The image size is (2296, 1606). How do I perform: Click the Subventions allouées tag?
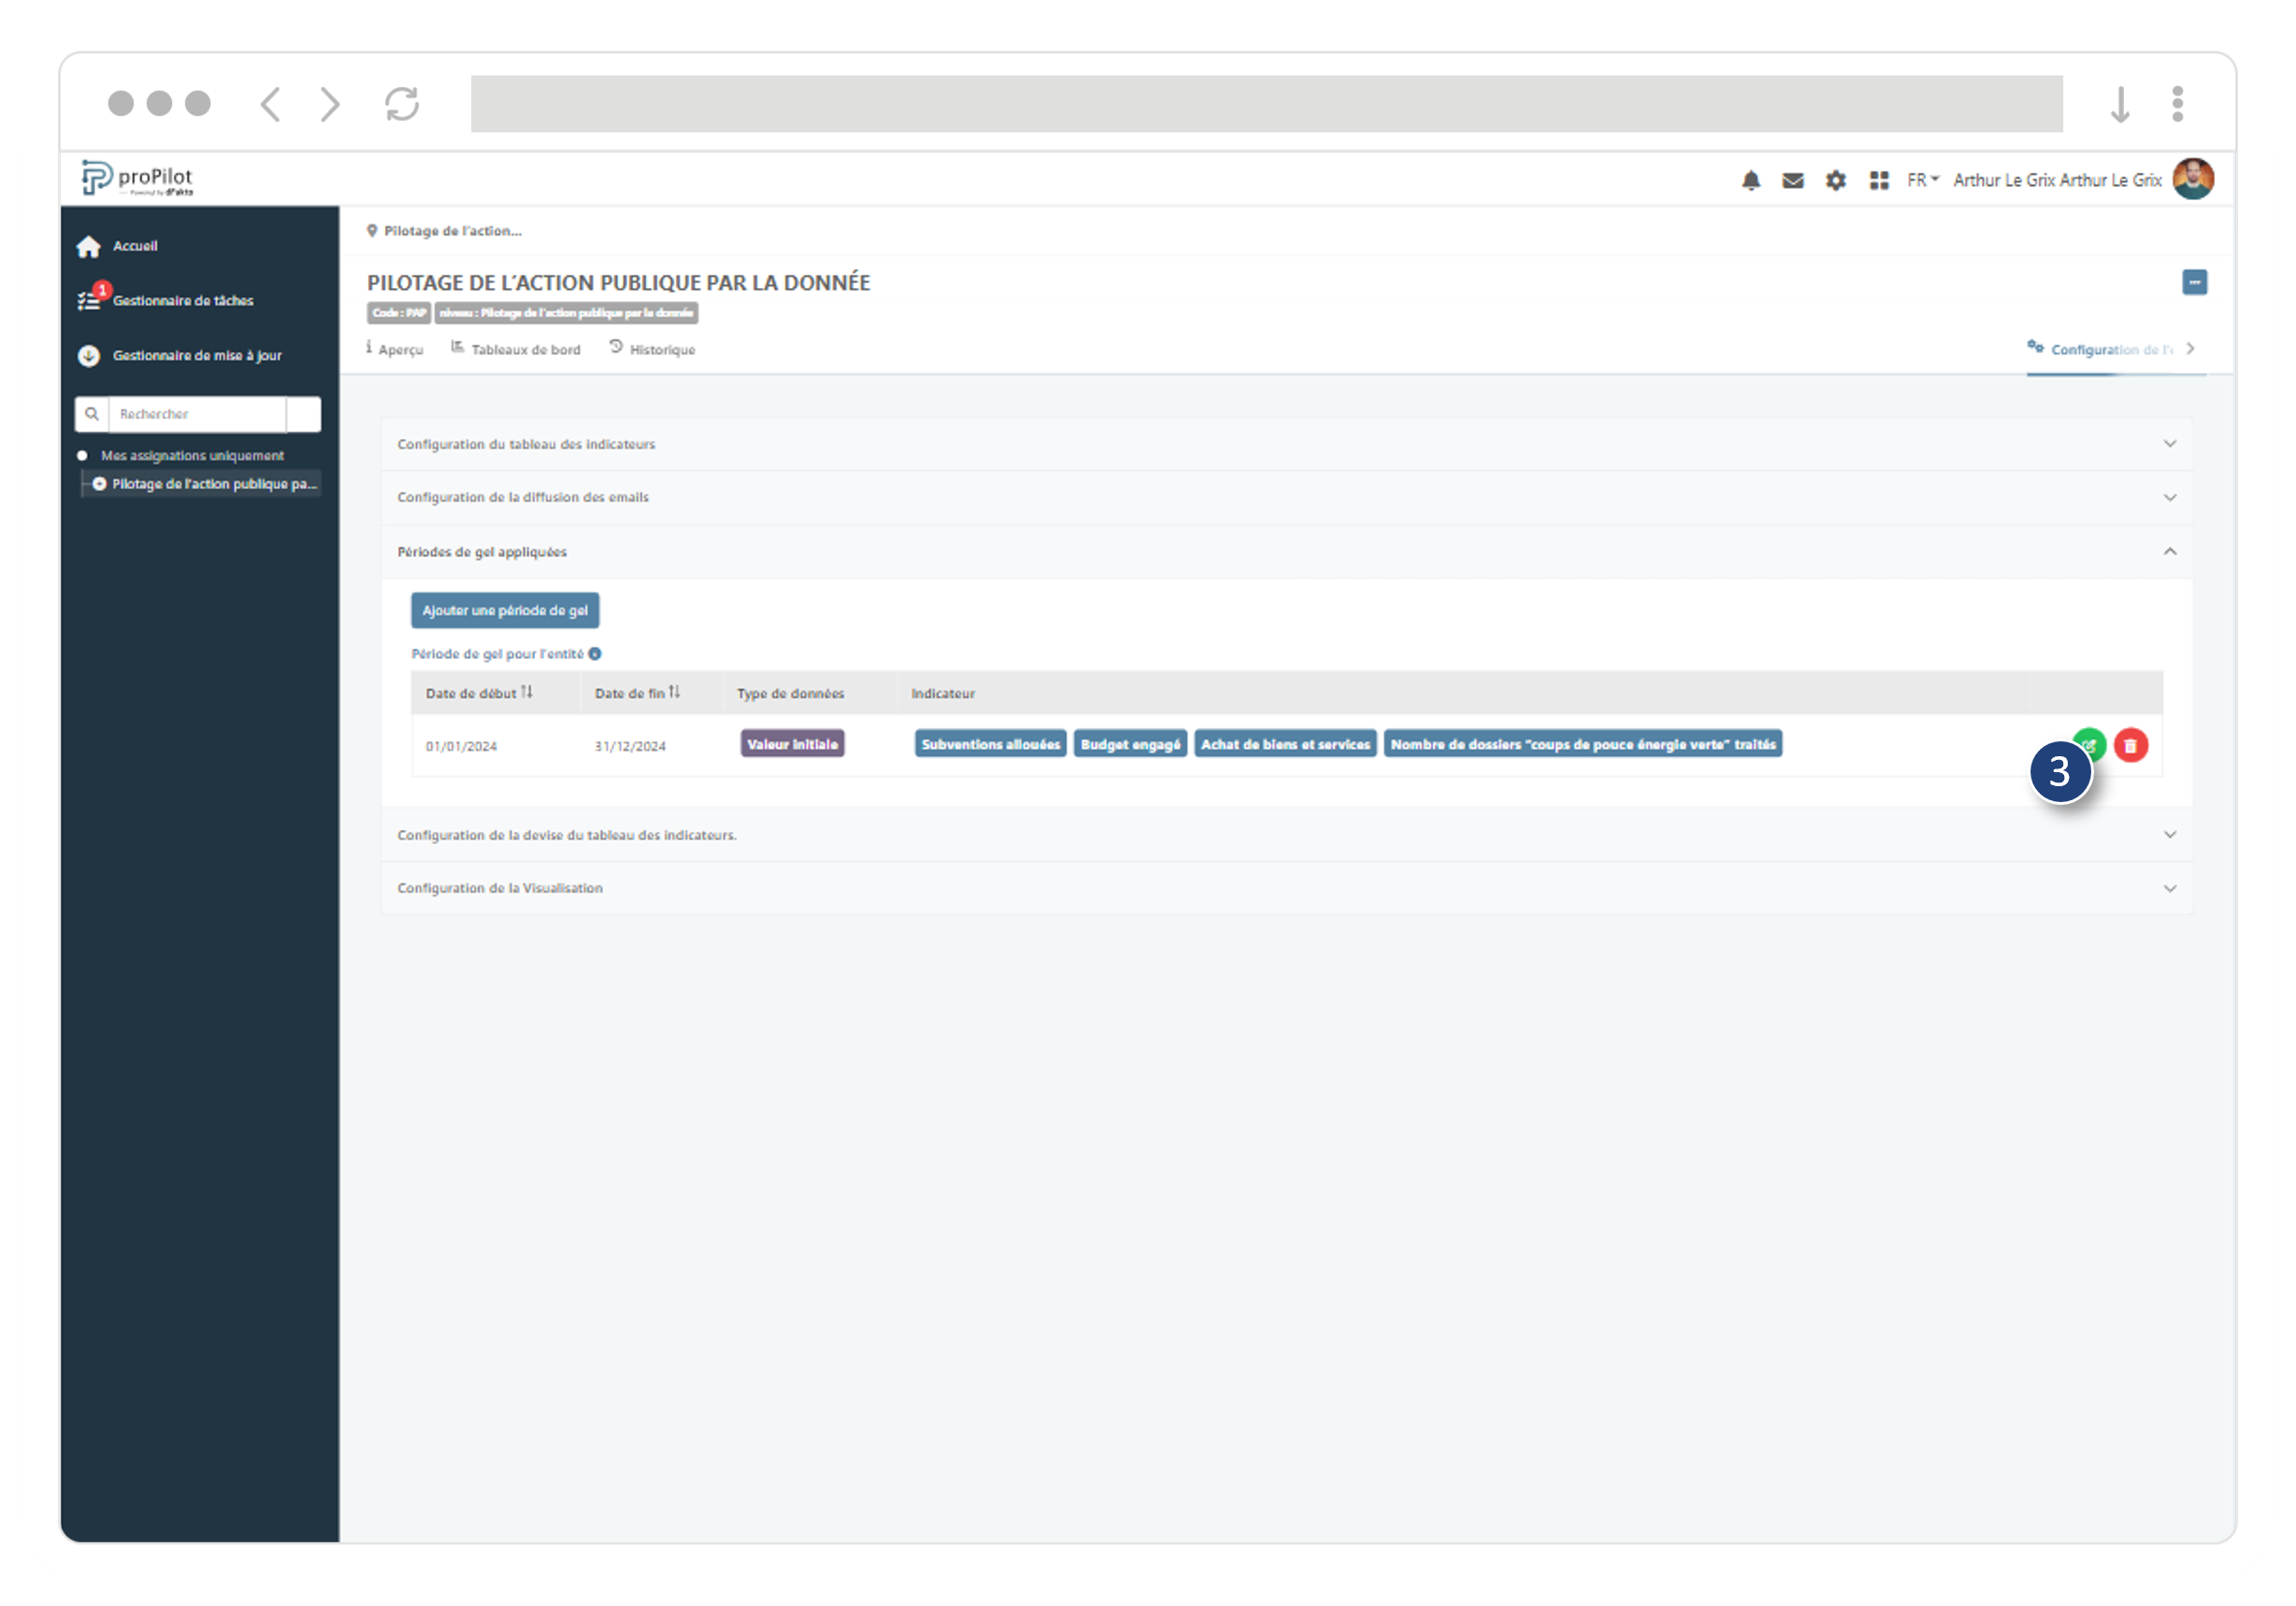point(990,744)
